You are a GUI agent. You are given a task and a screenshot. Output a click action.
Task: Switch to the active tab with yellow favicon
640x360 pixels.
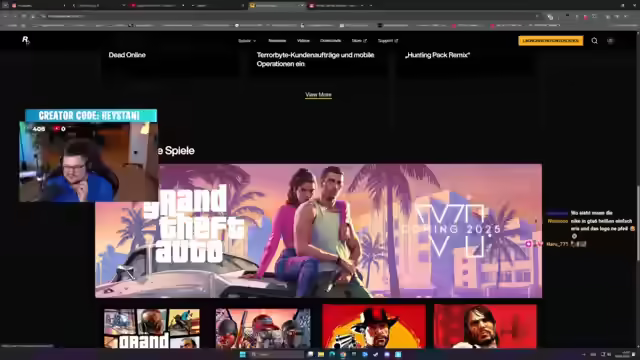(276, 5)
